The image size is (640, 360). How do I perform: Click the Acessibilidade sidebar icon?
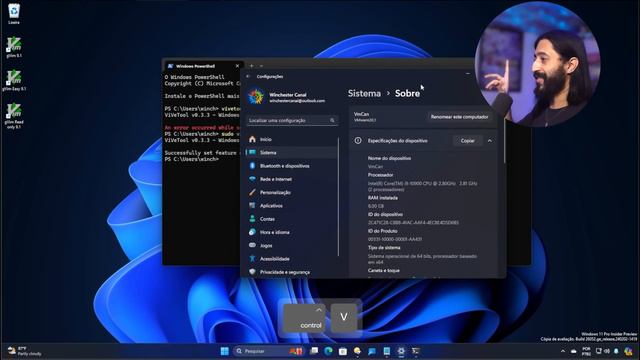point(252,258)
